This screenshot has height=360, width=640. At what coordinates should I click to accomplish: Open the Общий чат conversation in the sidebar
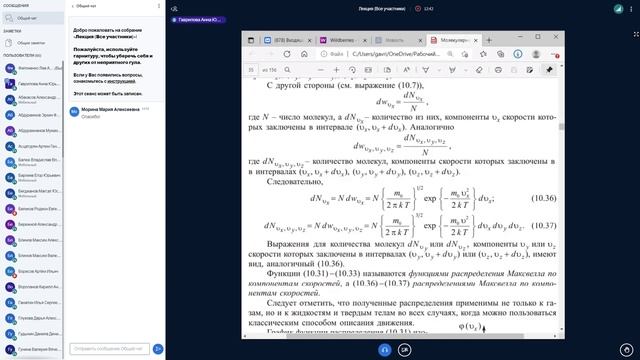[33, 18]
